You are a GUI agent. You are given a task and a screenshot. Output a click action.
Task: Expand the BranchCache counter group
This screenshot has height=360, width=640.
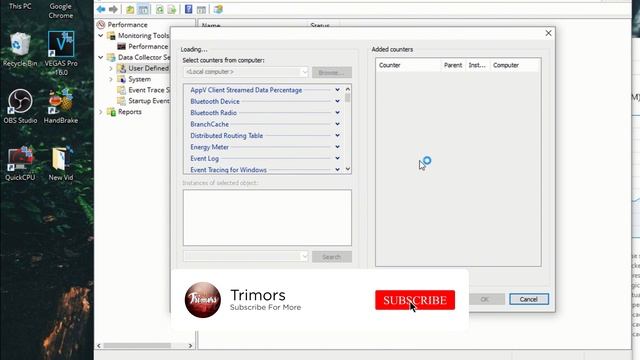[x=337, y=124]
